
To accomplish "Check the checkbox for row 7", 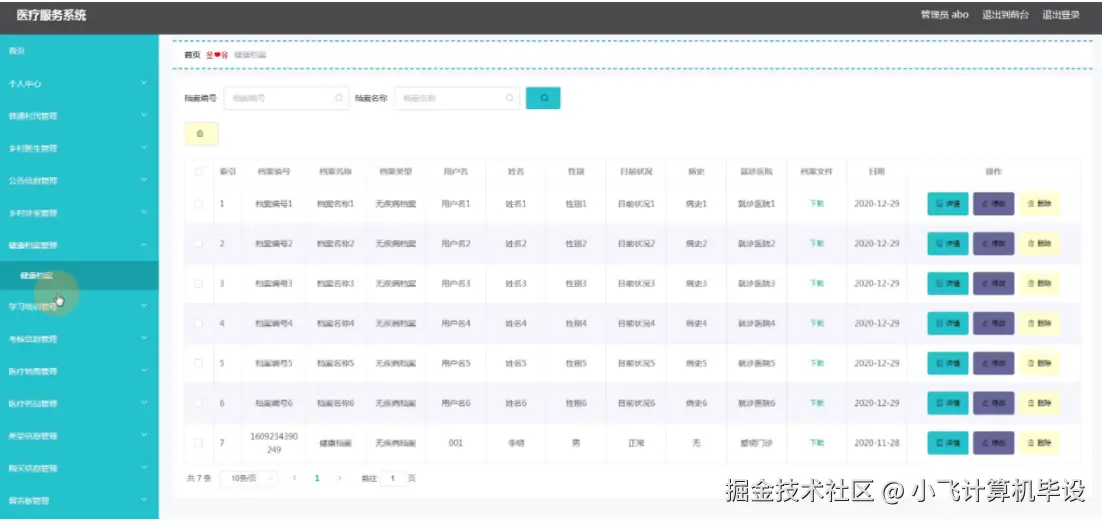I will pyautogui.click(x=199, y=443).
